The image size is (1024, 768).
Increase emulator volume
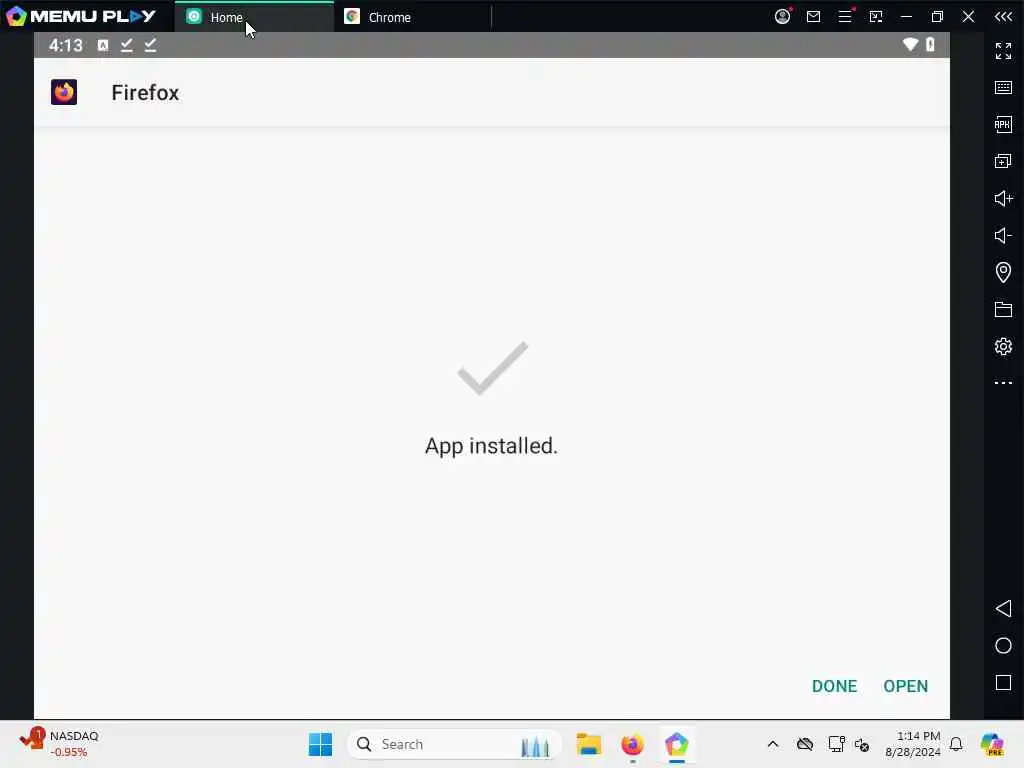tap(1003, 199)
